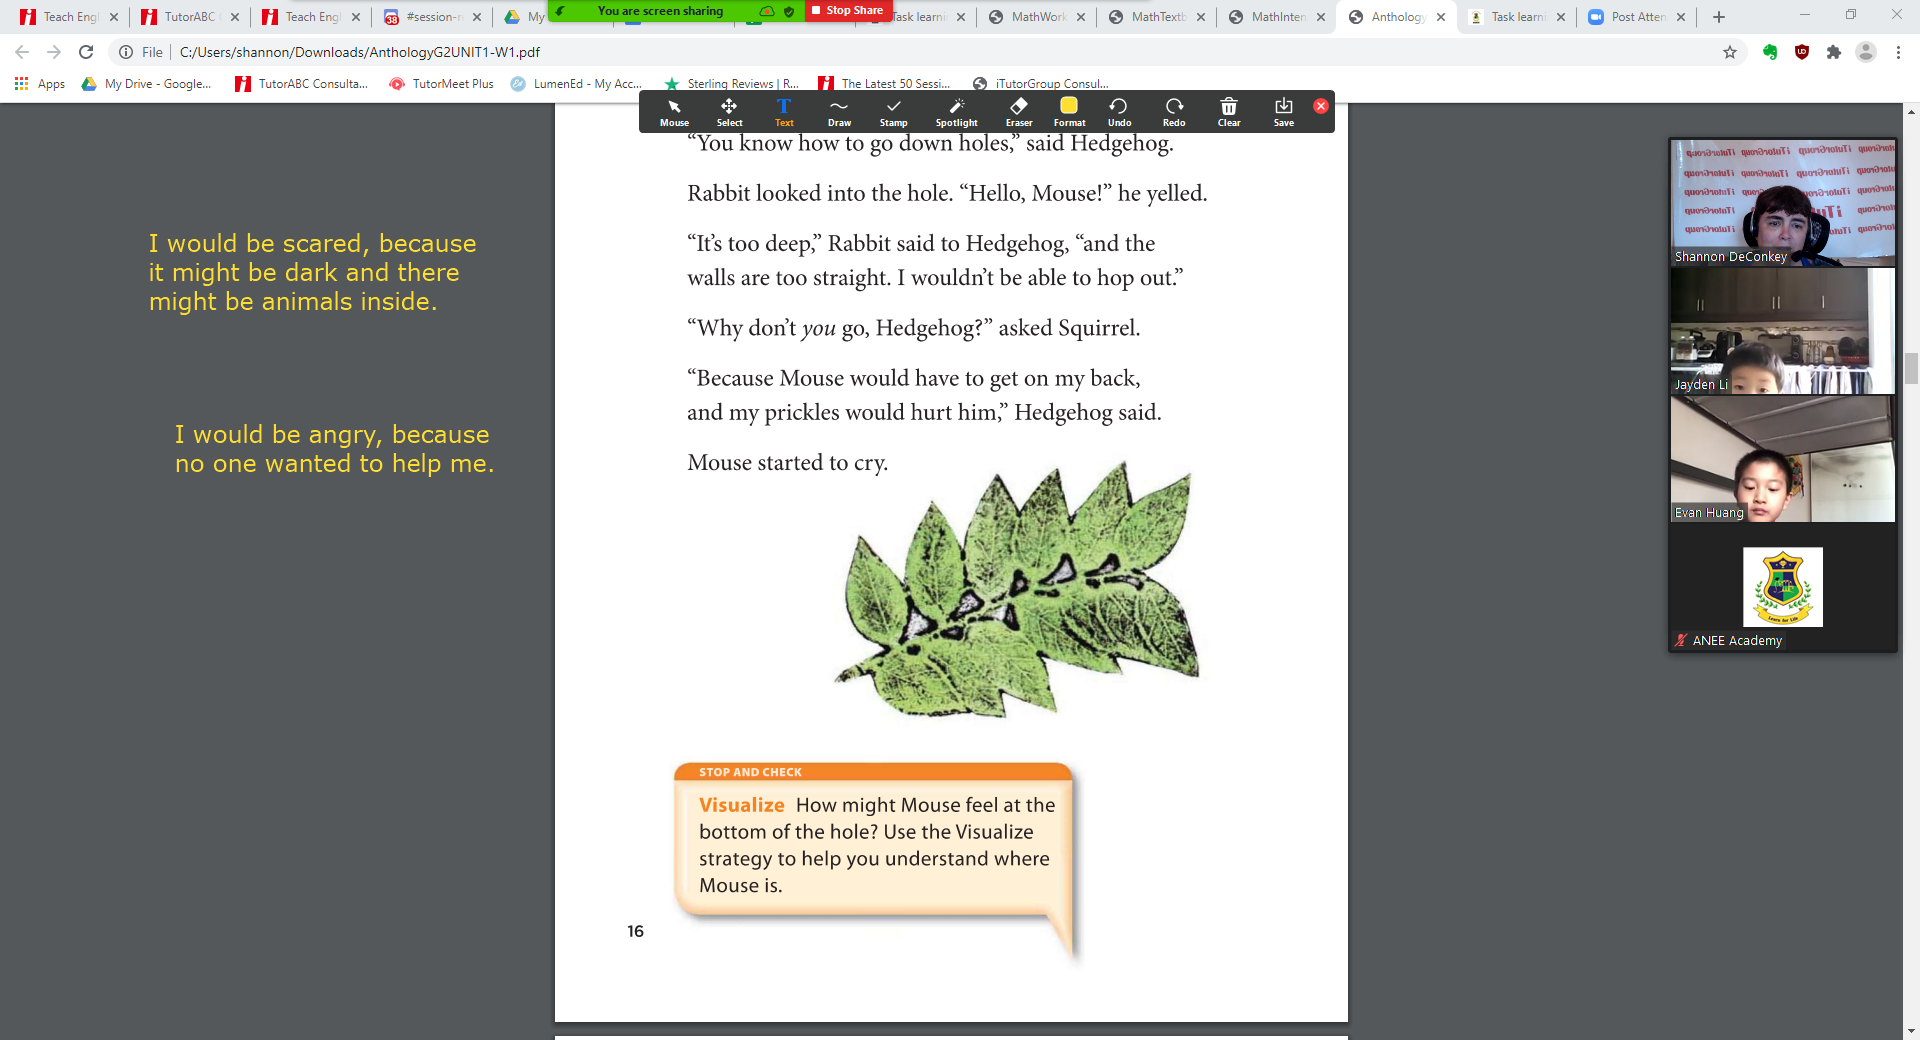Image resolution: width=1920 pixels, height=1040 pixels.
Task: Pick the Draw annotation tool
Action: [x=839, y=112]
